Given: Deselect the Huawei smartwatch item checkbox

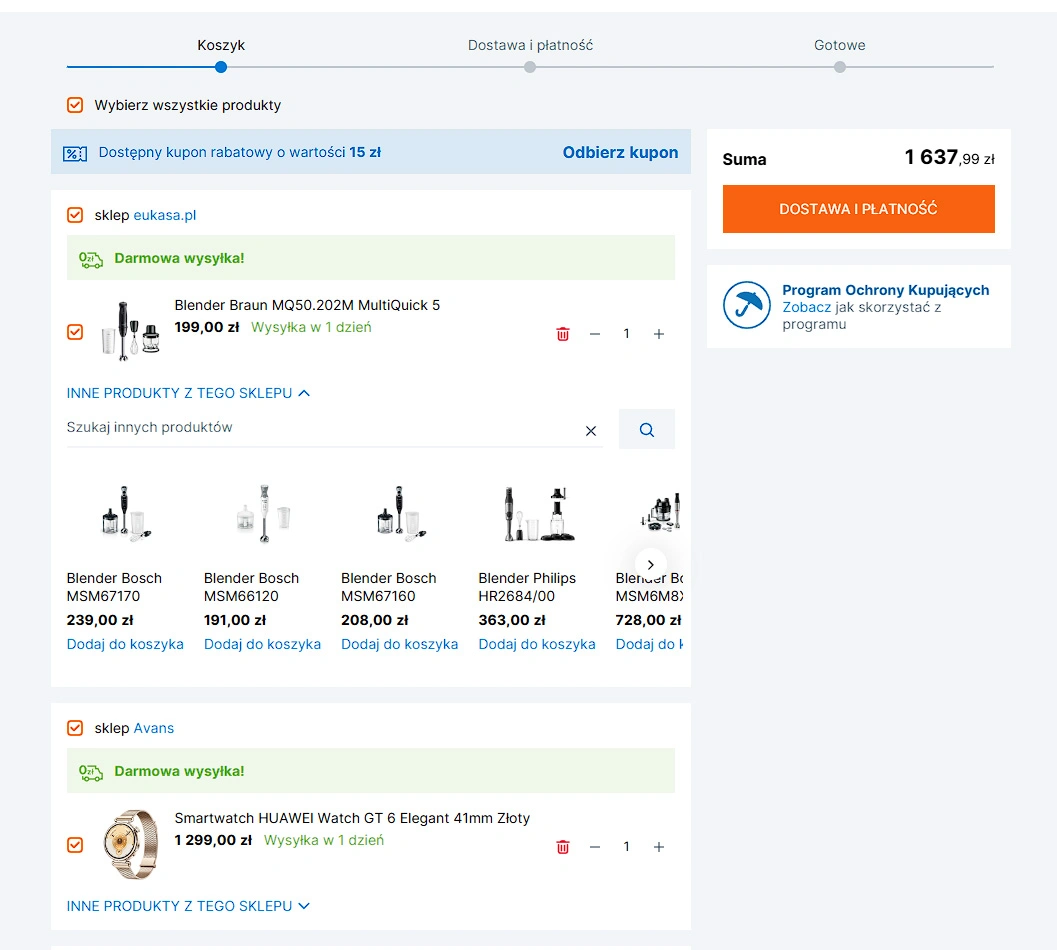Looking at the screenshot, I should [75, 845].
